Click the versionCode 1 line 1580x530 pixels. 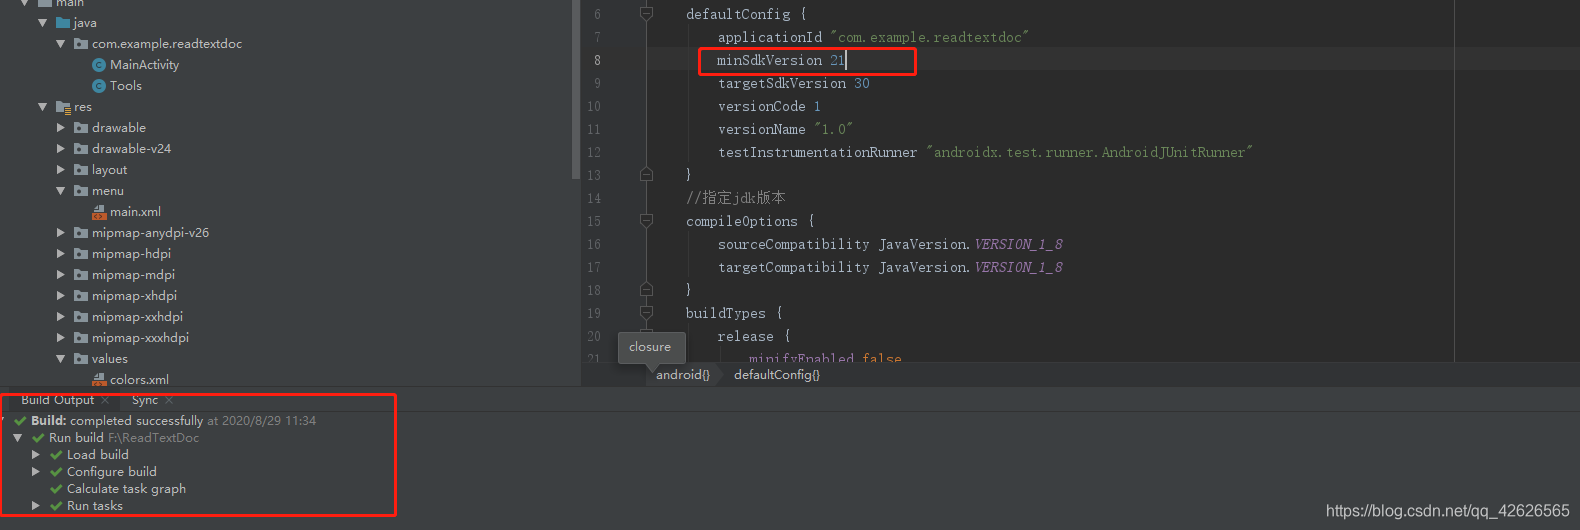(x=769, y=107)
